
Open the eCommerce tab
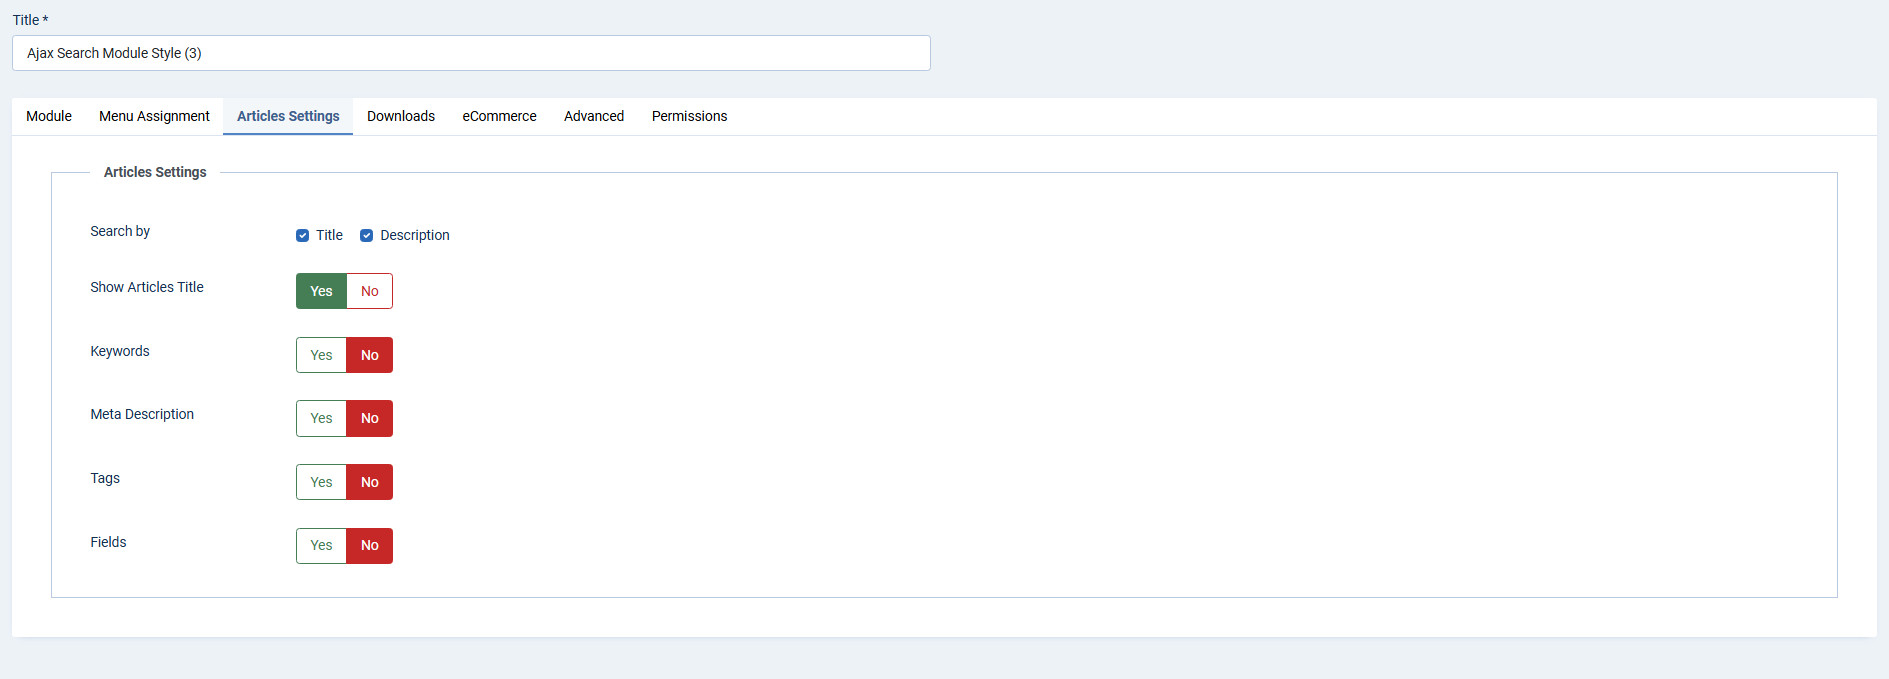[499, 116]
